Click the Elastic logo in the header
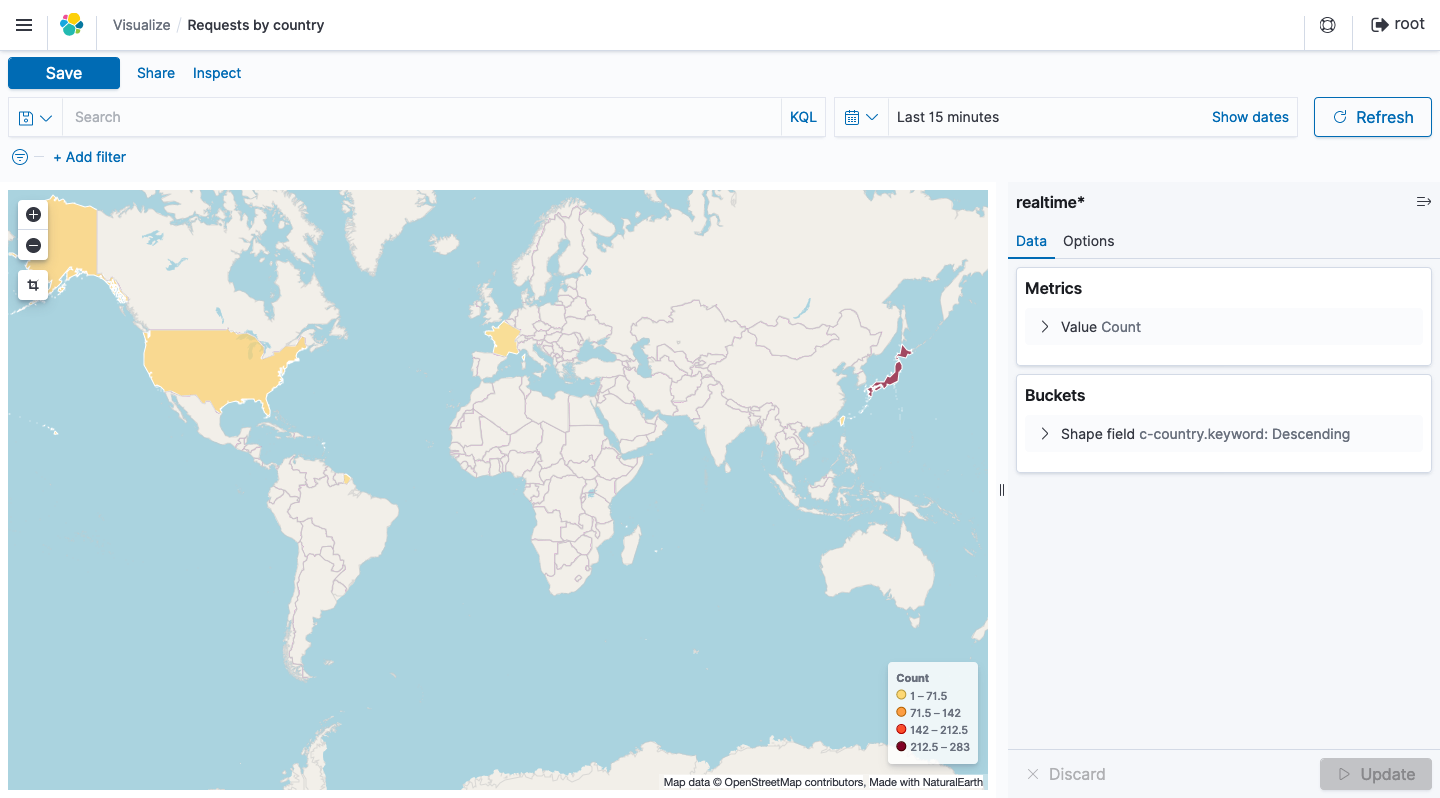Image resolution: width=1440 pixels, height=798 pixels. point(71,24)
